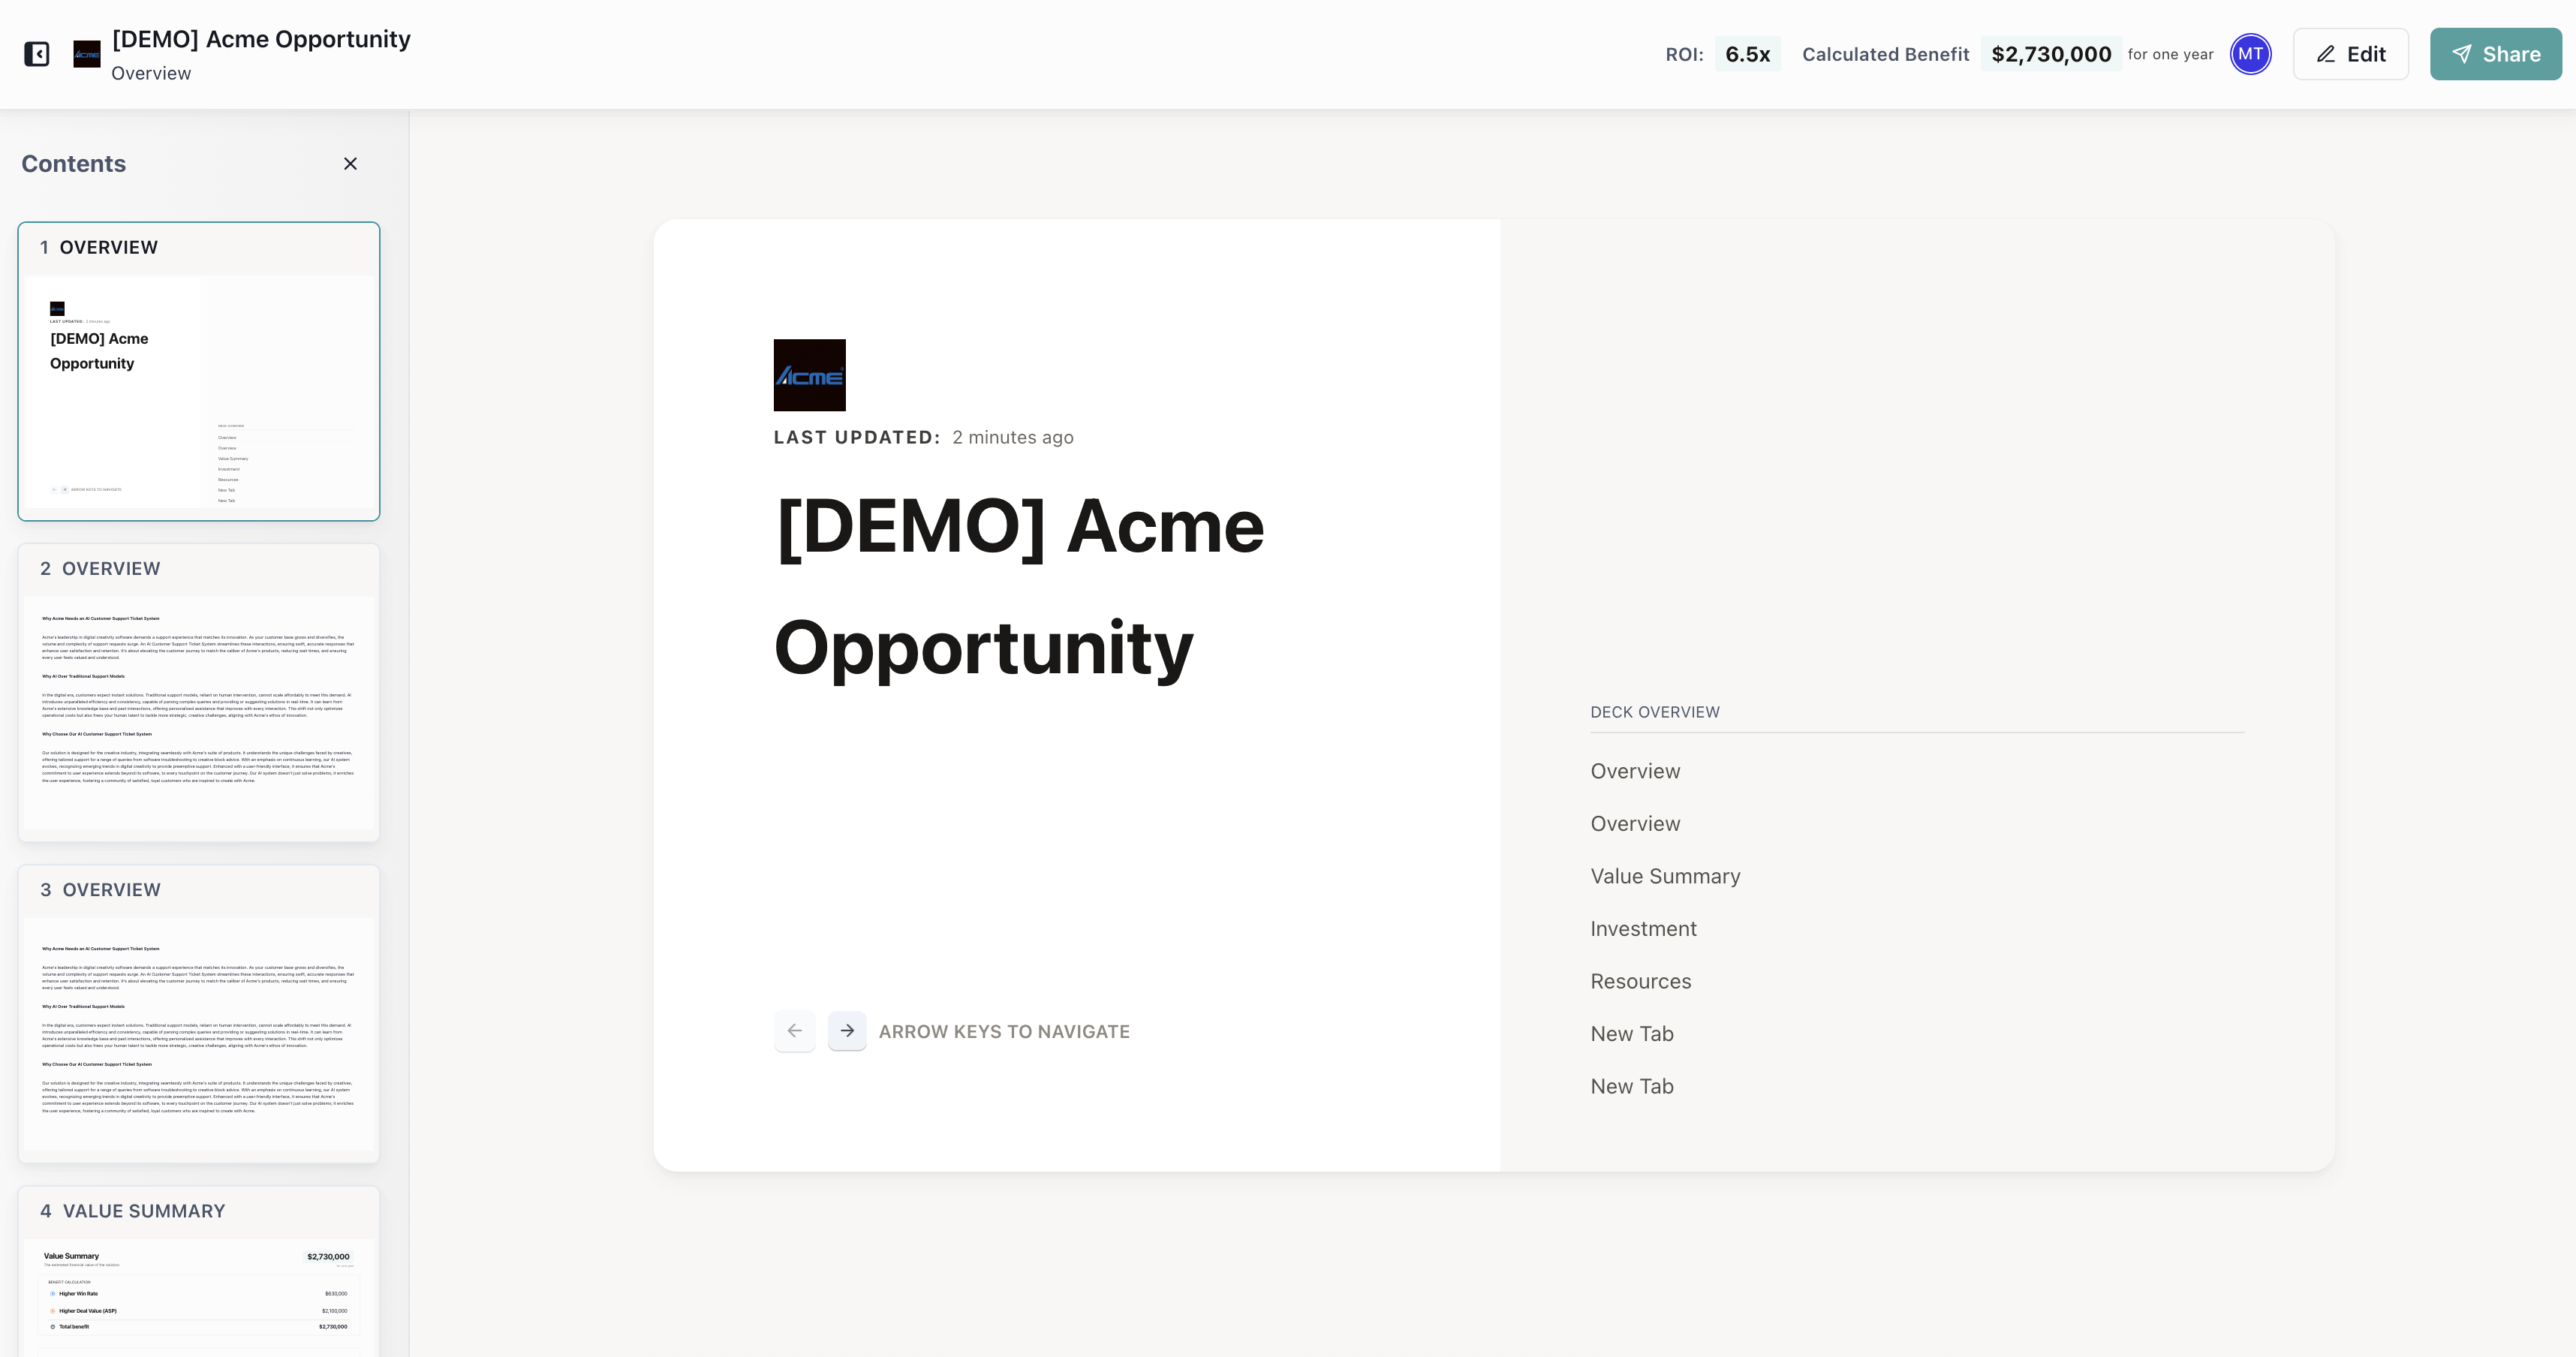This screenshot has height=1357, width=2576.
Task: Select slide 2 Overview thumbnail
Action: 199,693
